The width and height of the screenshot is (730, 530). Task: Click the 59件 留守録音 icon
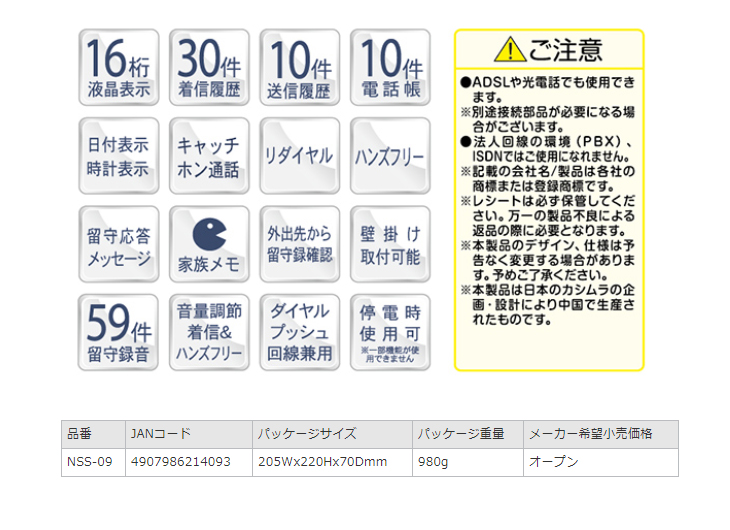tap(118, 333)
